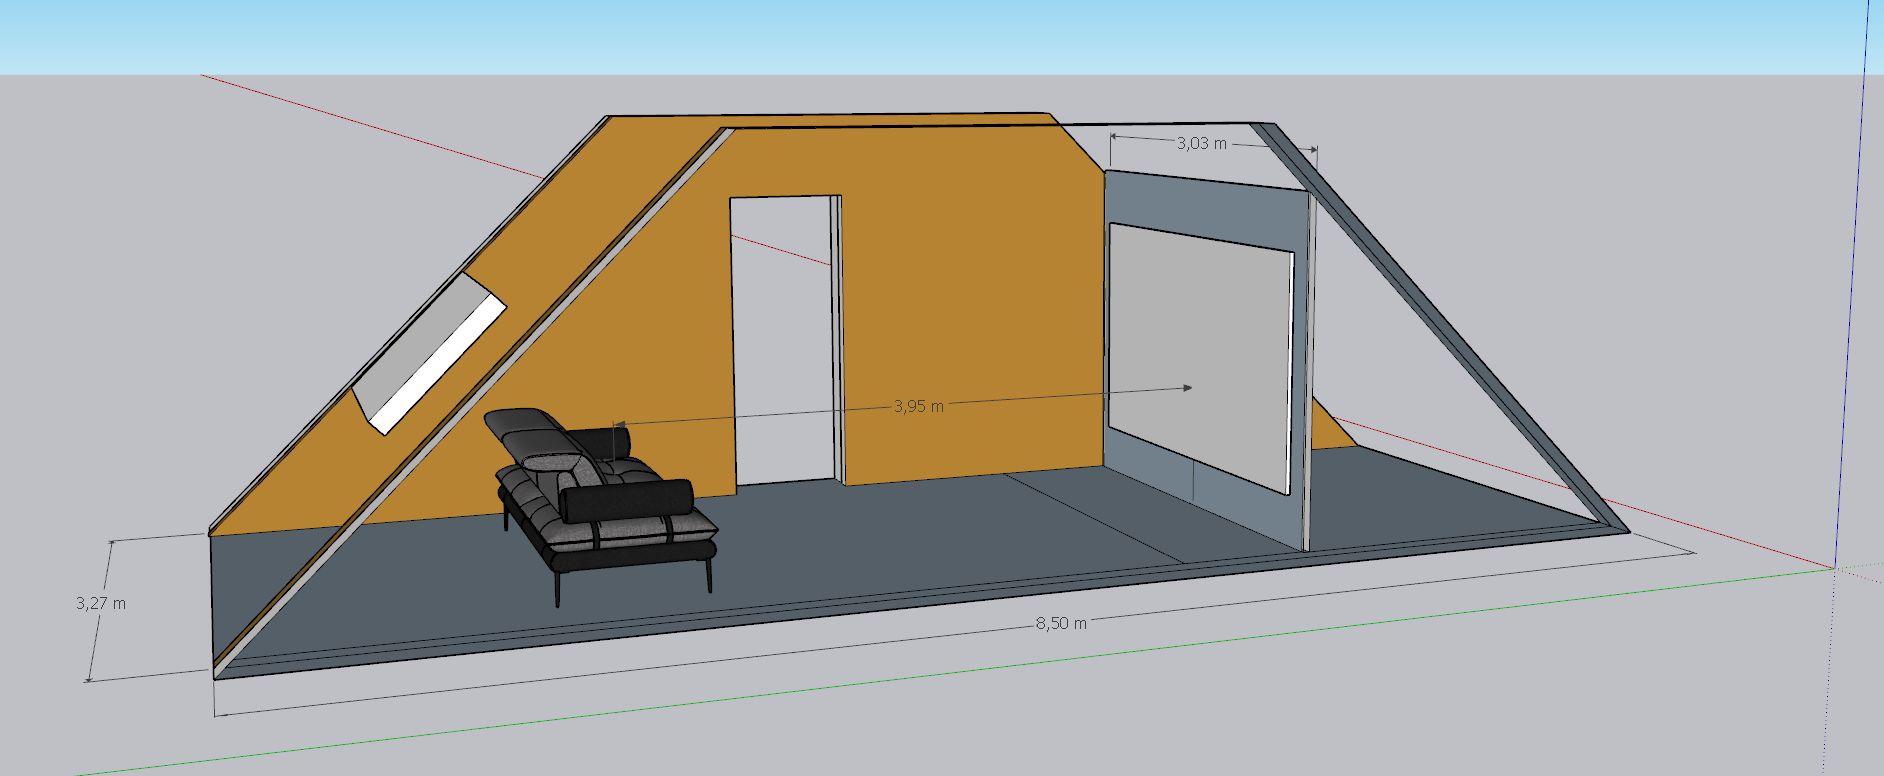This screenshot has height=776, width=1884.
Task: Select the 8,50 m length dimension
Action: [1060, 623]
